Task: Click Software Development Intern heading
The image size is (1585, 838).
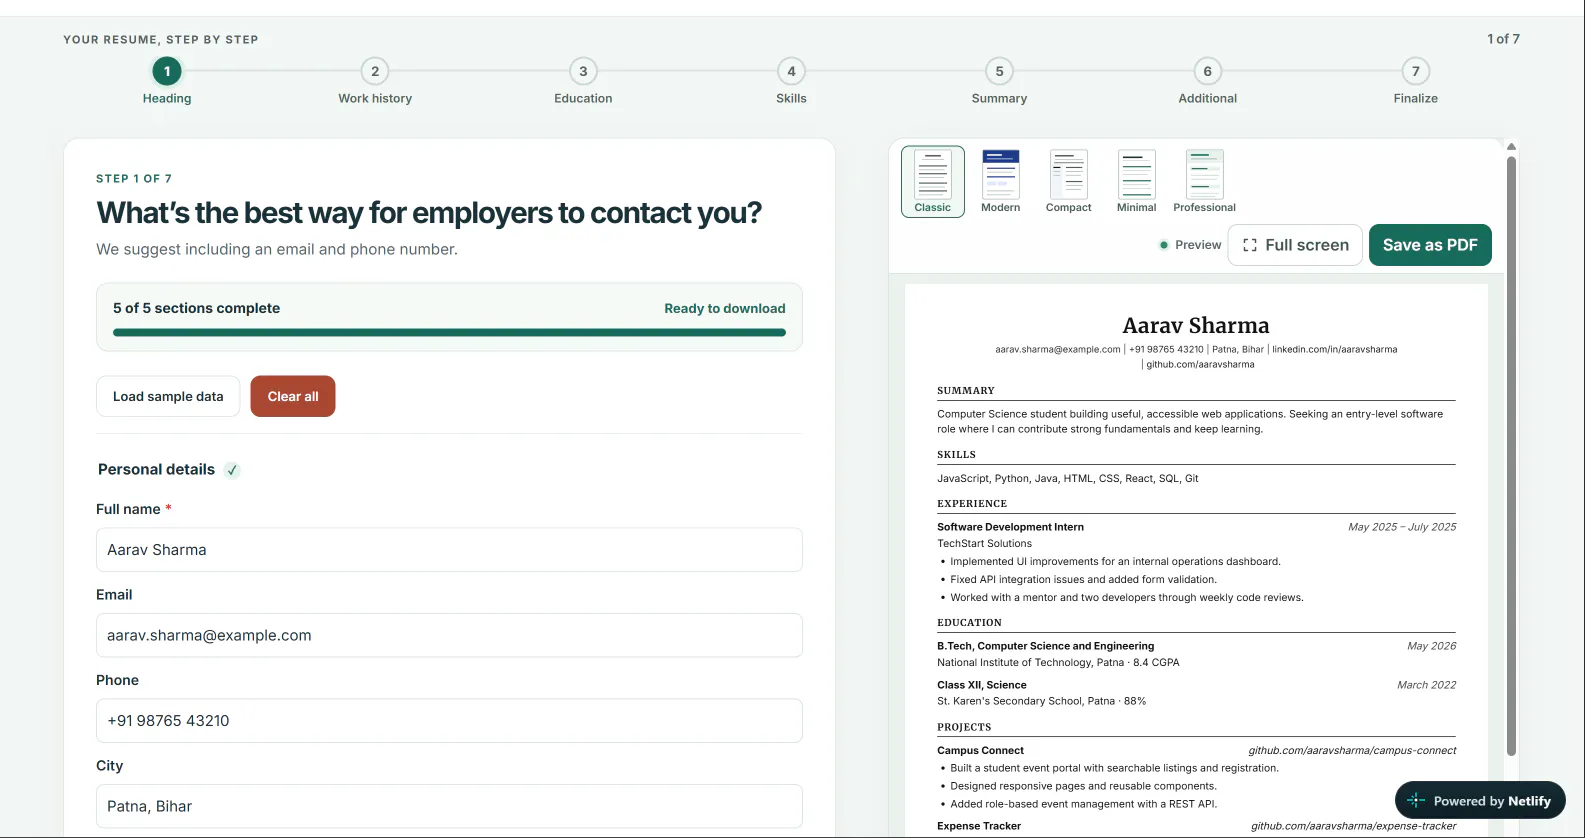Action: click(1010, 527)
